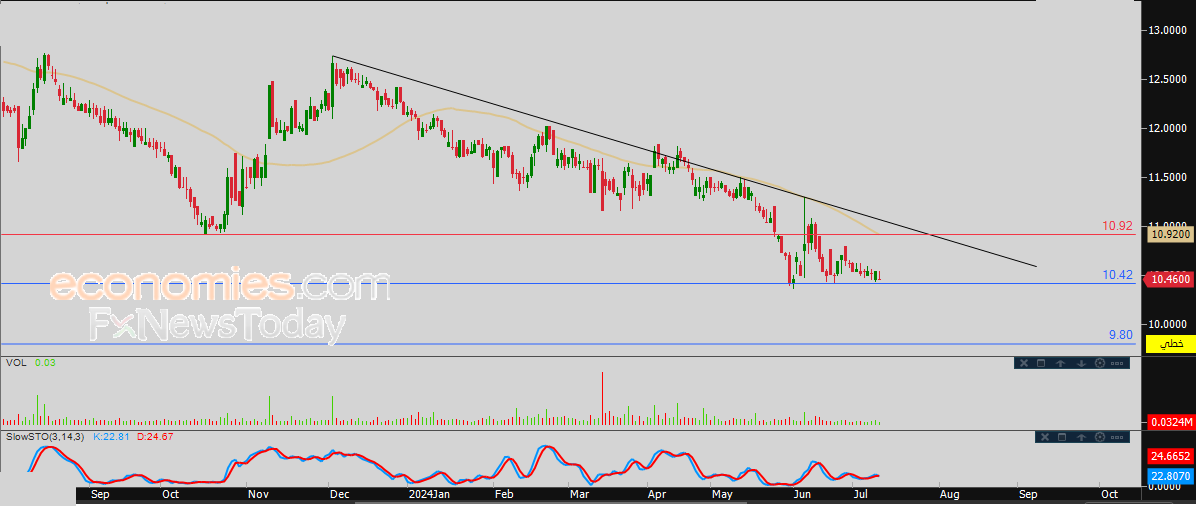This screenshot has height=506, width=1196.
Task: Open SlowSTO panel more options dots
Action: [1117, 437]
